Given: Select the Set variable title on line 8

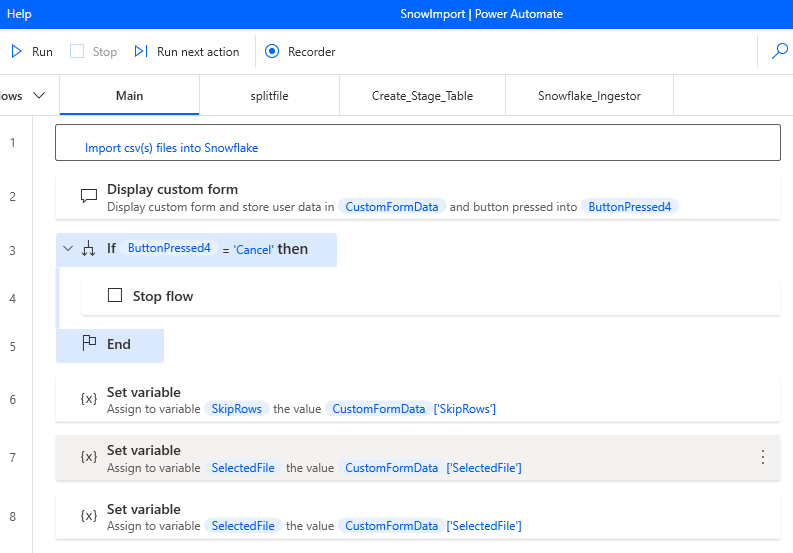Looking at the screenshot, I should 144,509.
